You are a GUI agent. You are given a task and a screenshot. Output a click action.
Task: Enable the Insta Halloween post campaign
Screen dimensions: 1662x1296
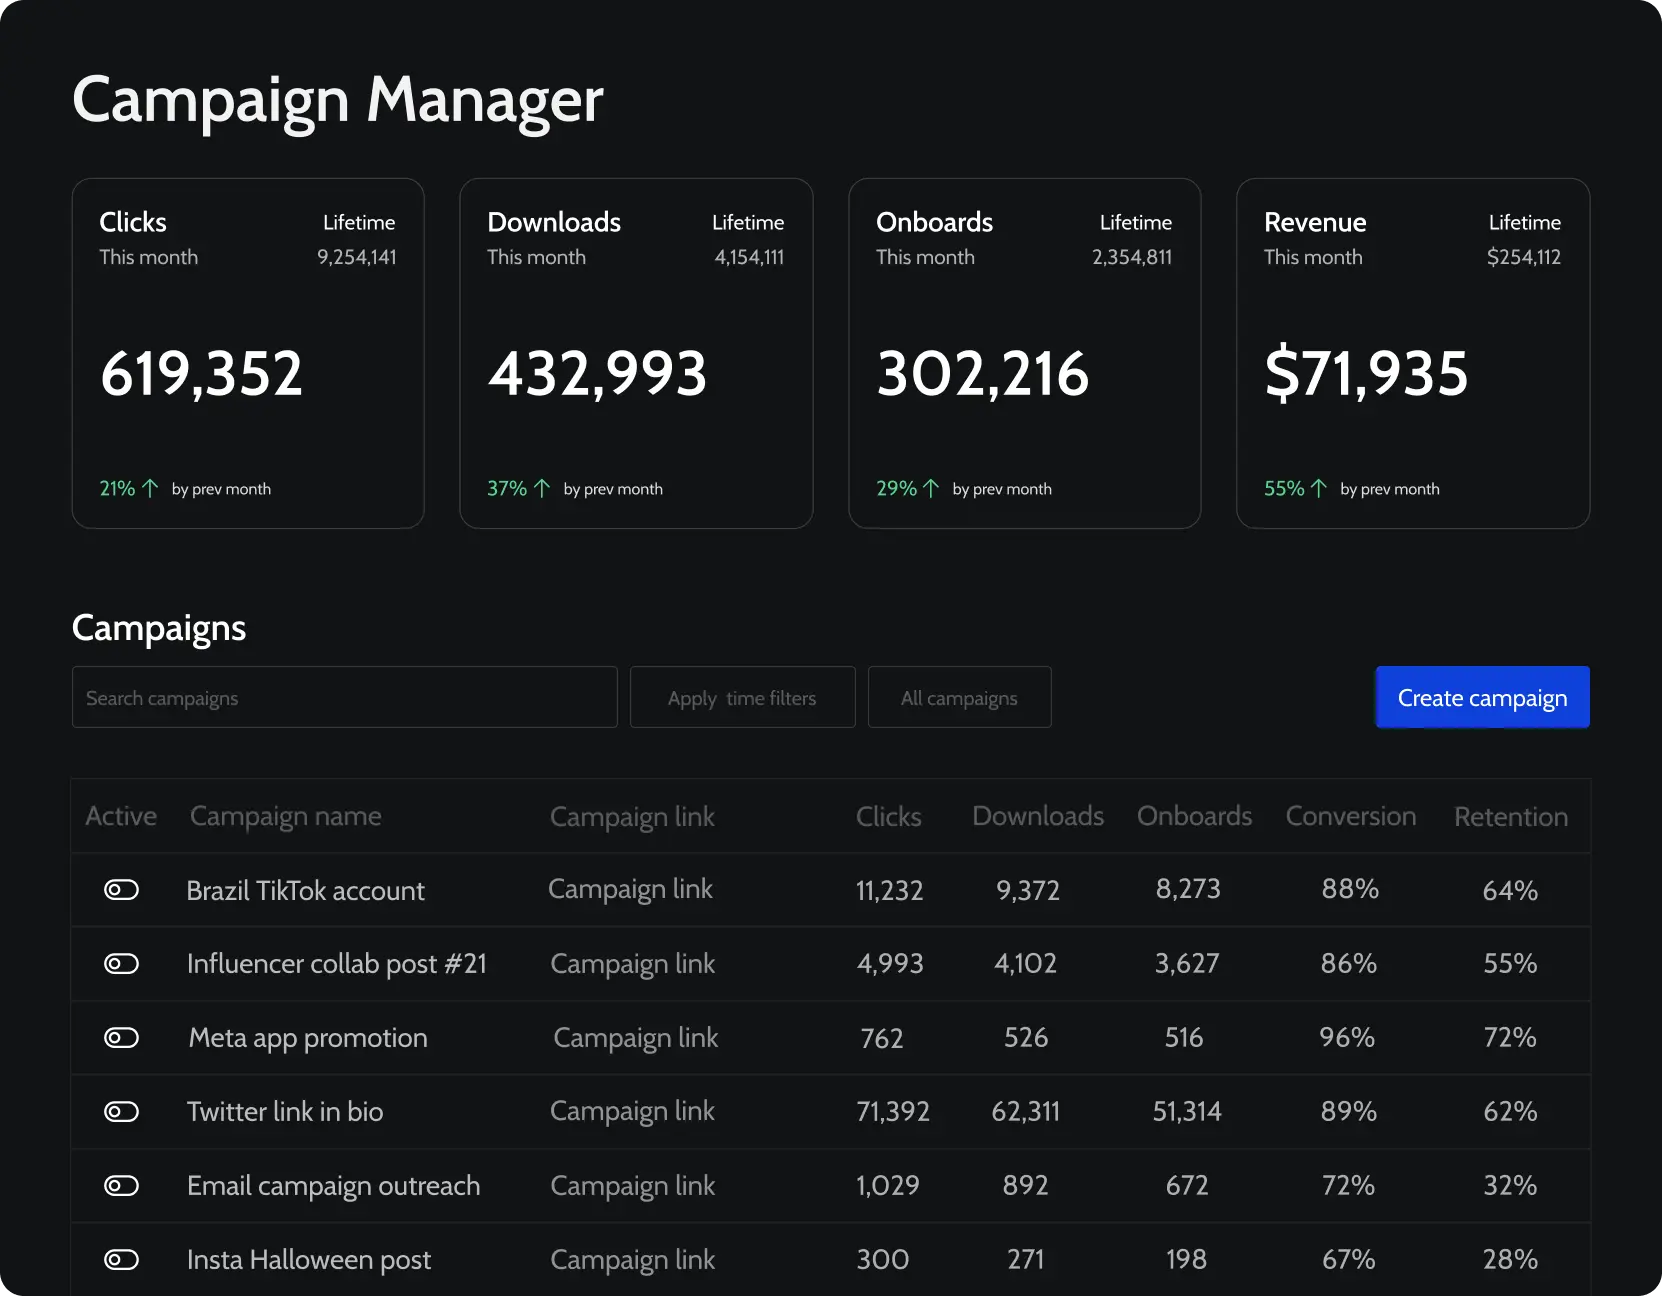(120, 1259)
